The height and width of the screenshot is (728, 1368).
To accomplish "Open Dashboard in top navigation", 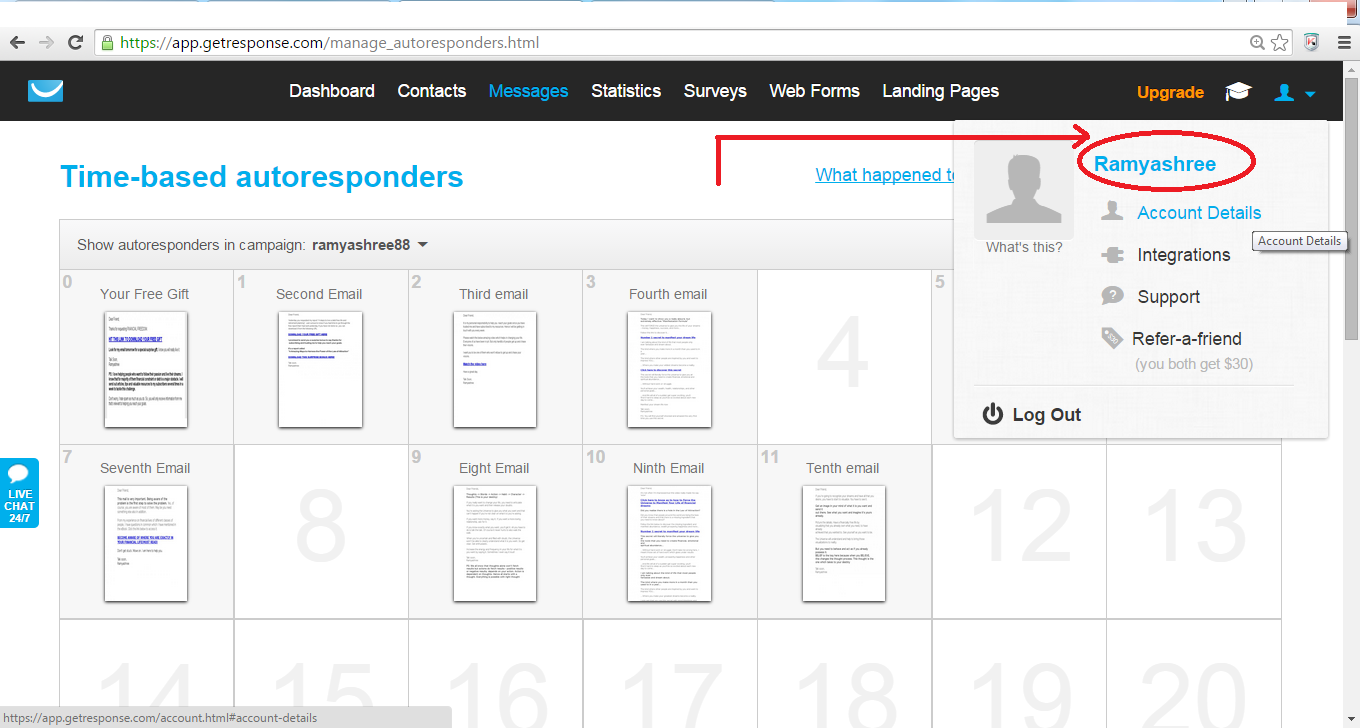I will coord(332,91).
